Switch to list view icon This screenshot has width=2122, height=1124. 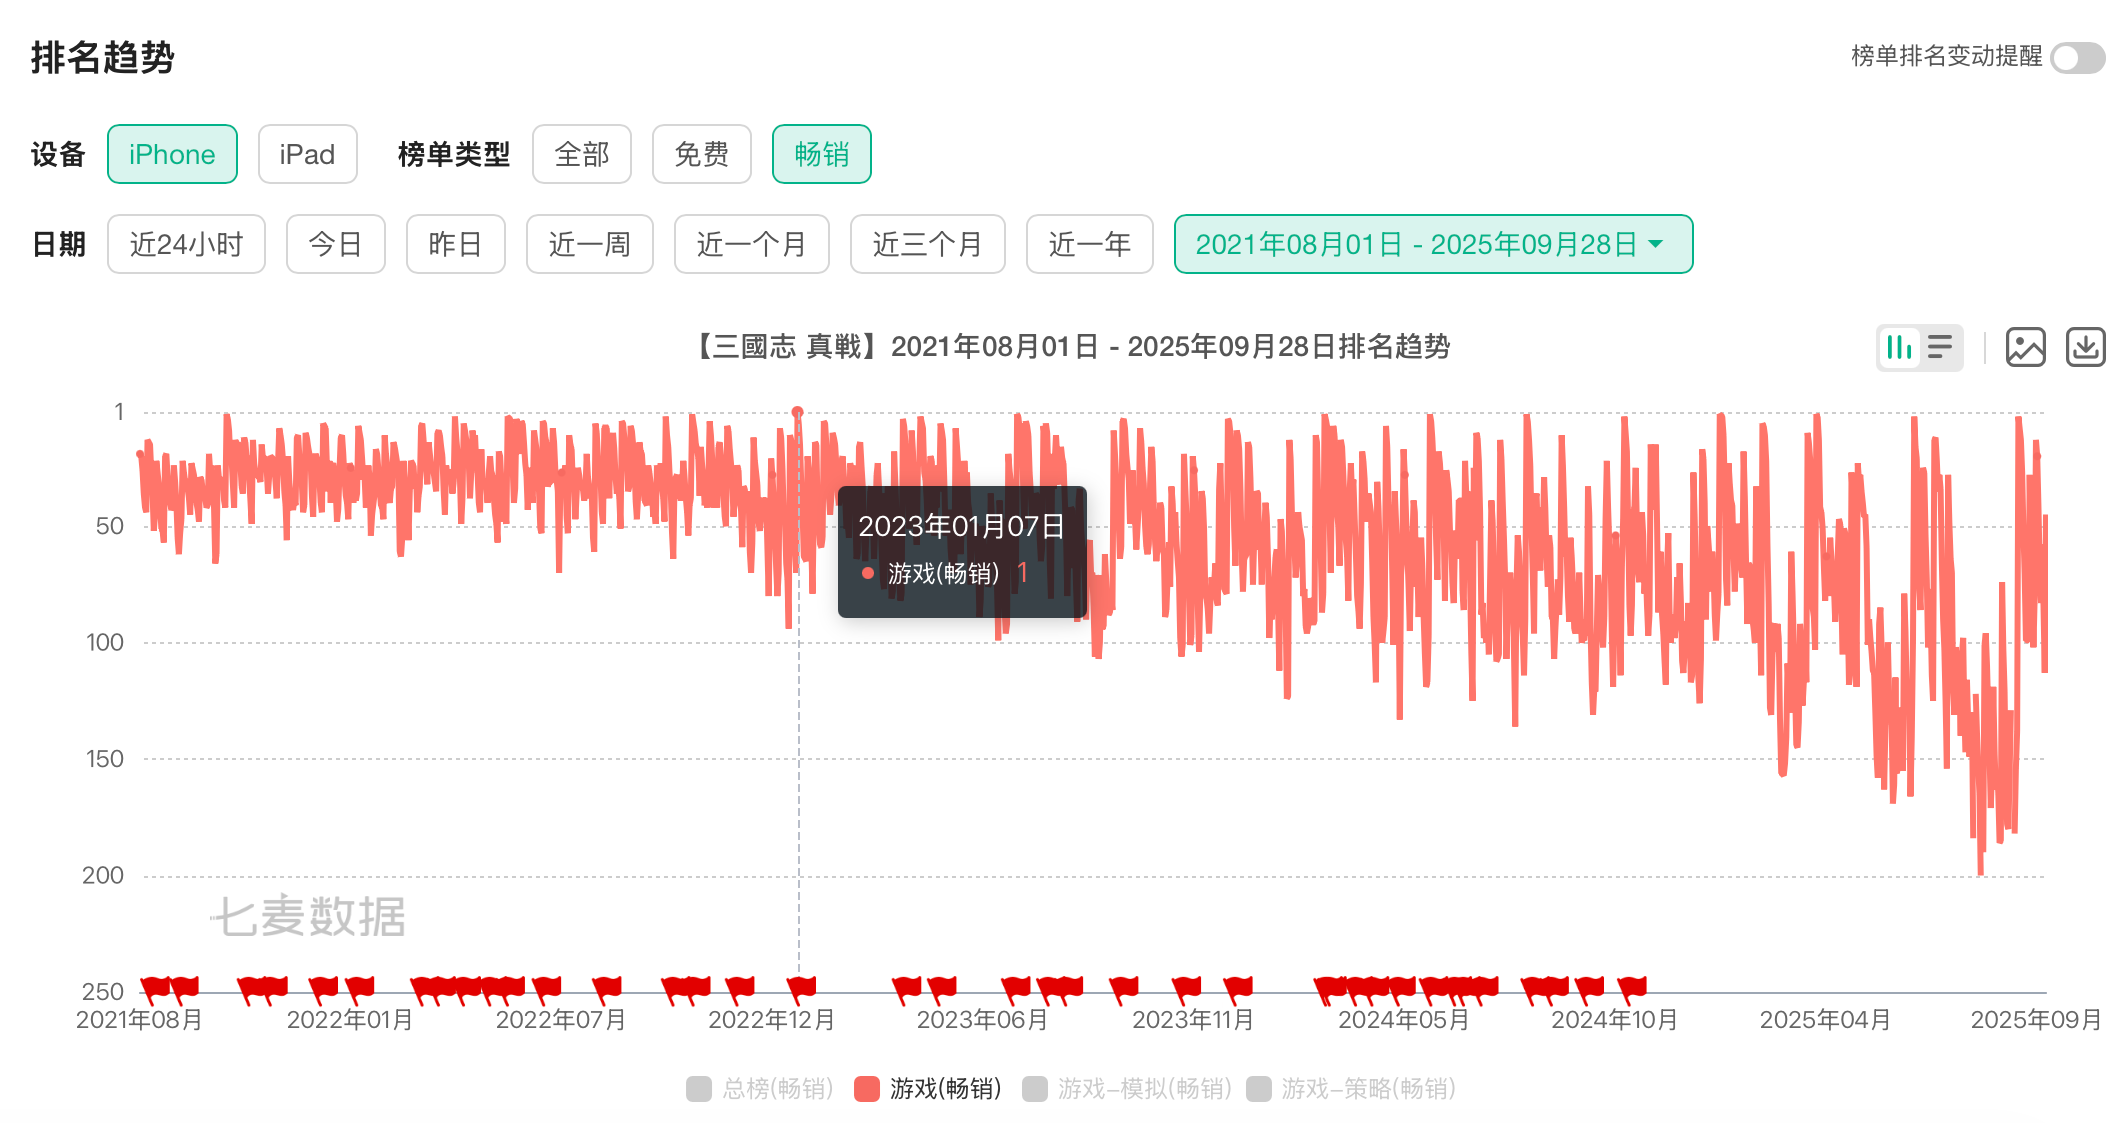coord(1940,347)
